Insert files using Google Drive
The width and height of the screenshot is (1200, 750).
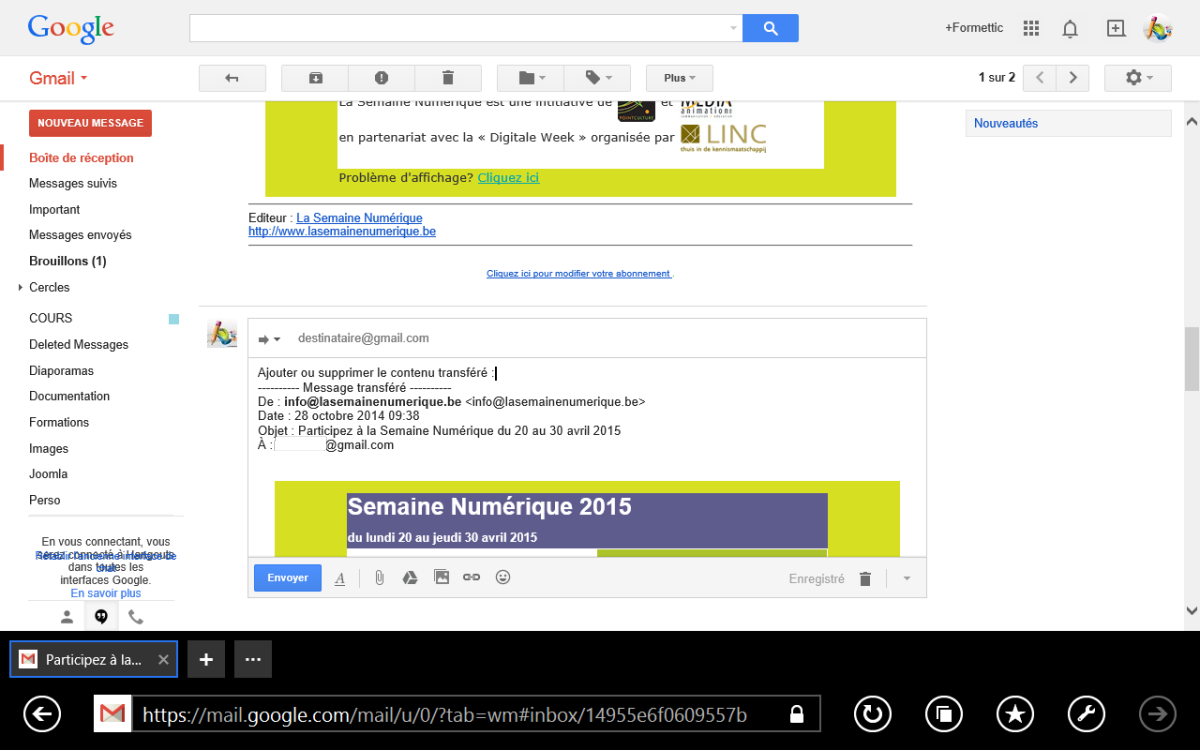409,578
